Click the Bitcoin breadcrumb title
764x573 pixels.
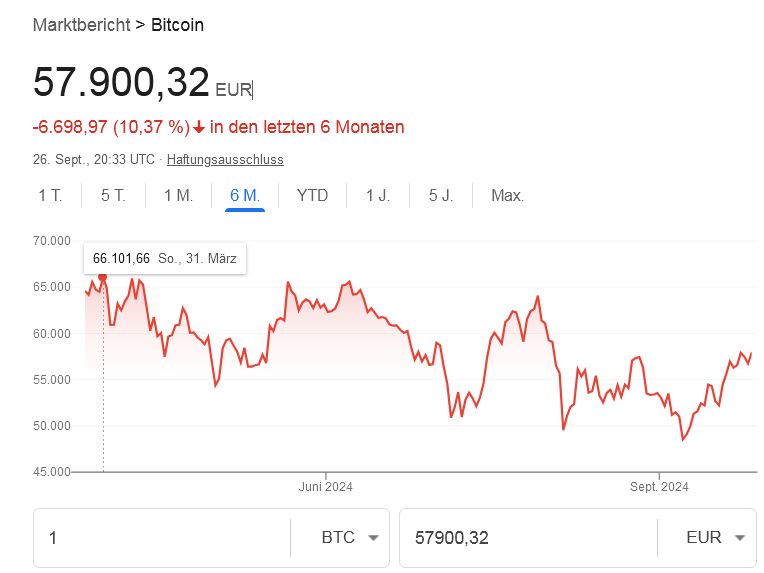[177, 24]
